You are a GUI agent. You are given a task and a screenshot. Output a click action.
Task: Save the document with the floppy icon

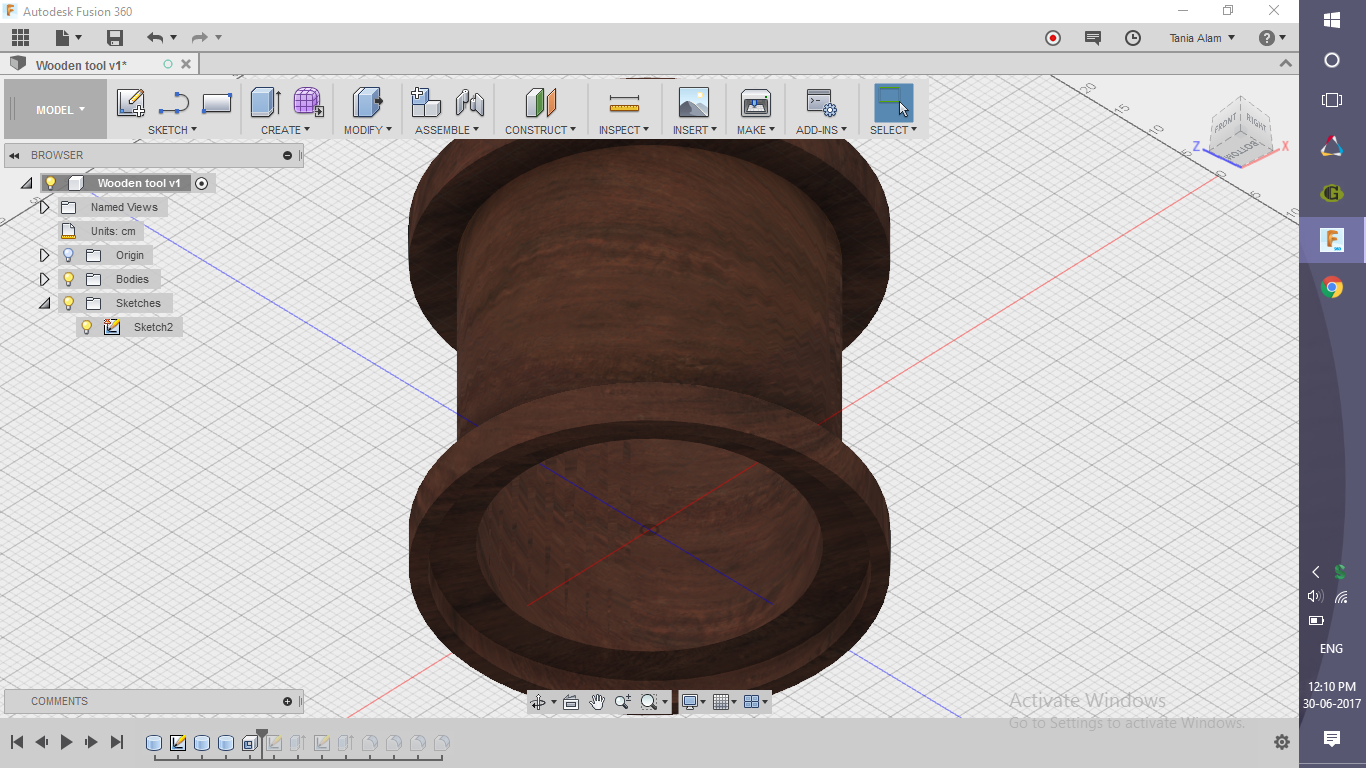(115, 38)
